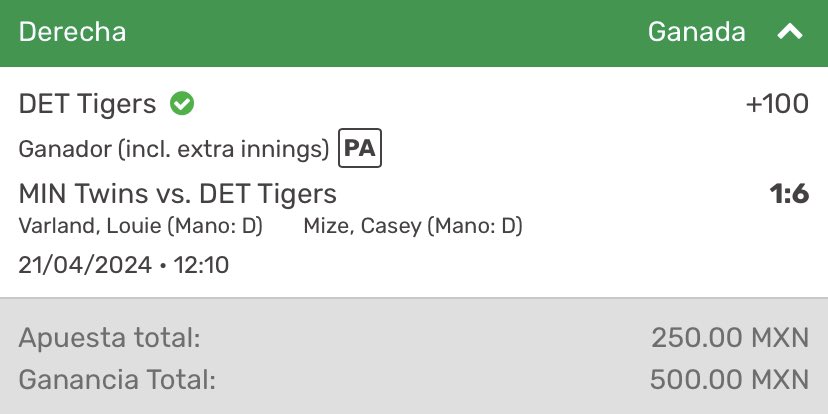Viewport: 828px width, 414px height.
Task: Tap the PA badge icon
Action: [360, 148]
